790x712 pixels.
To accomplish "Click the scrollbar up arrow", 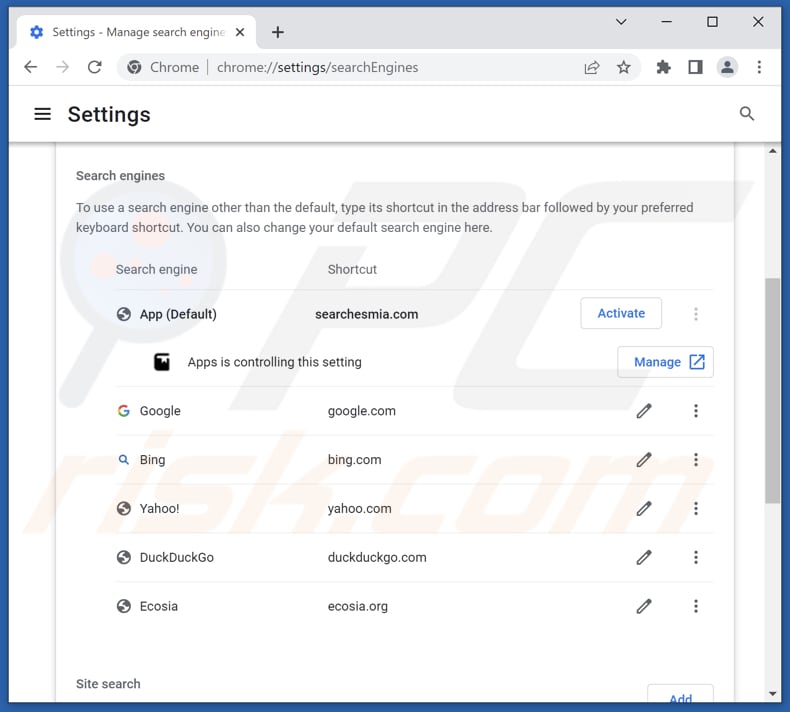I will coord(772,151).
